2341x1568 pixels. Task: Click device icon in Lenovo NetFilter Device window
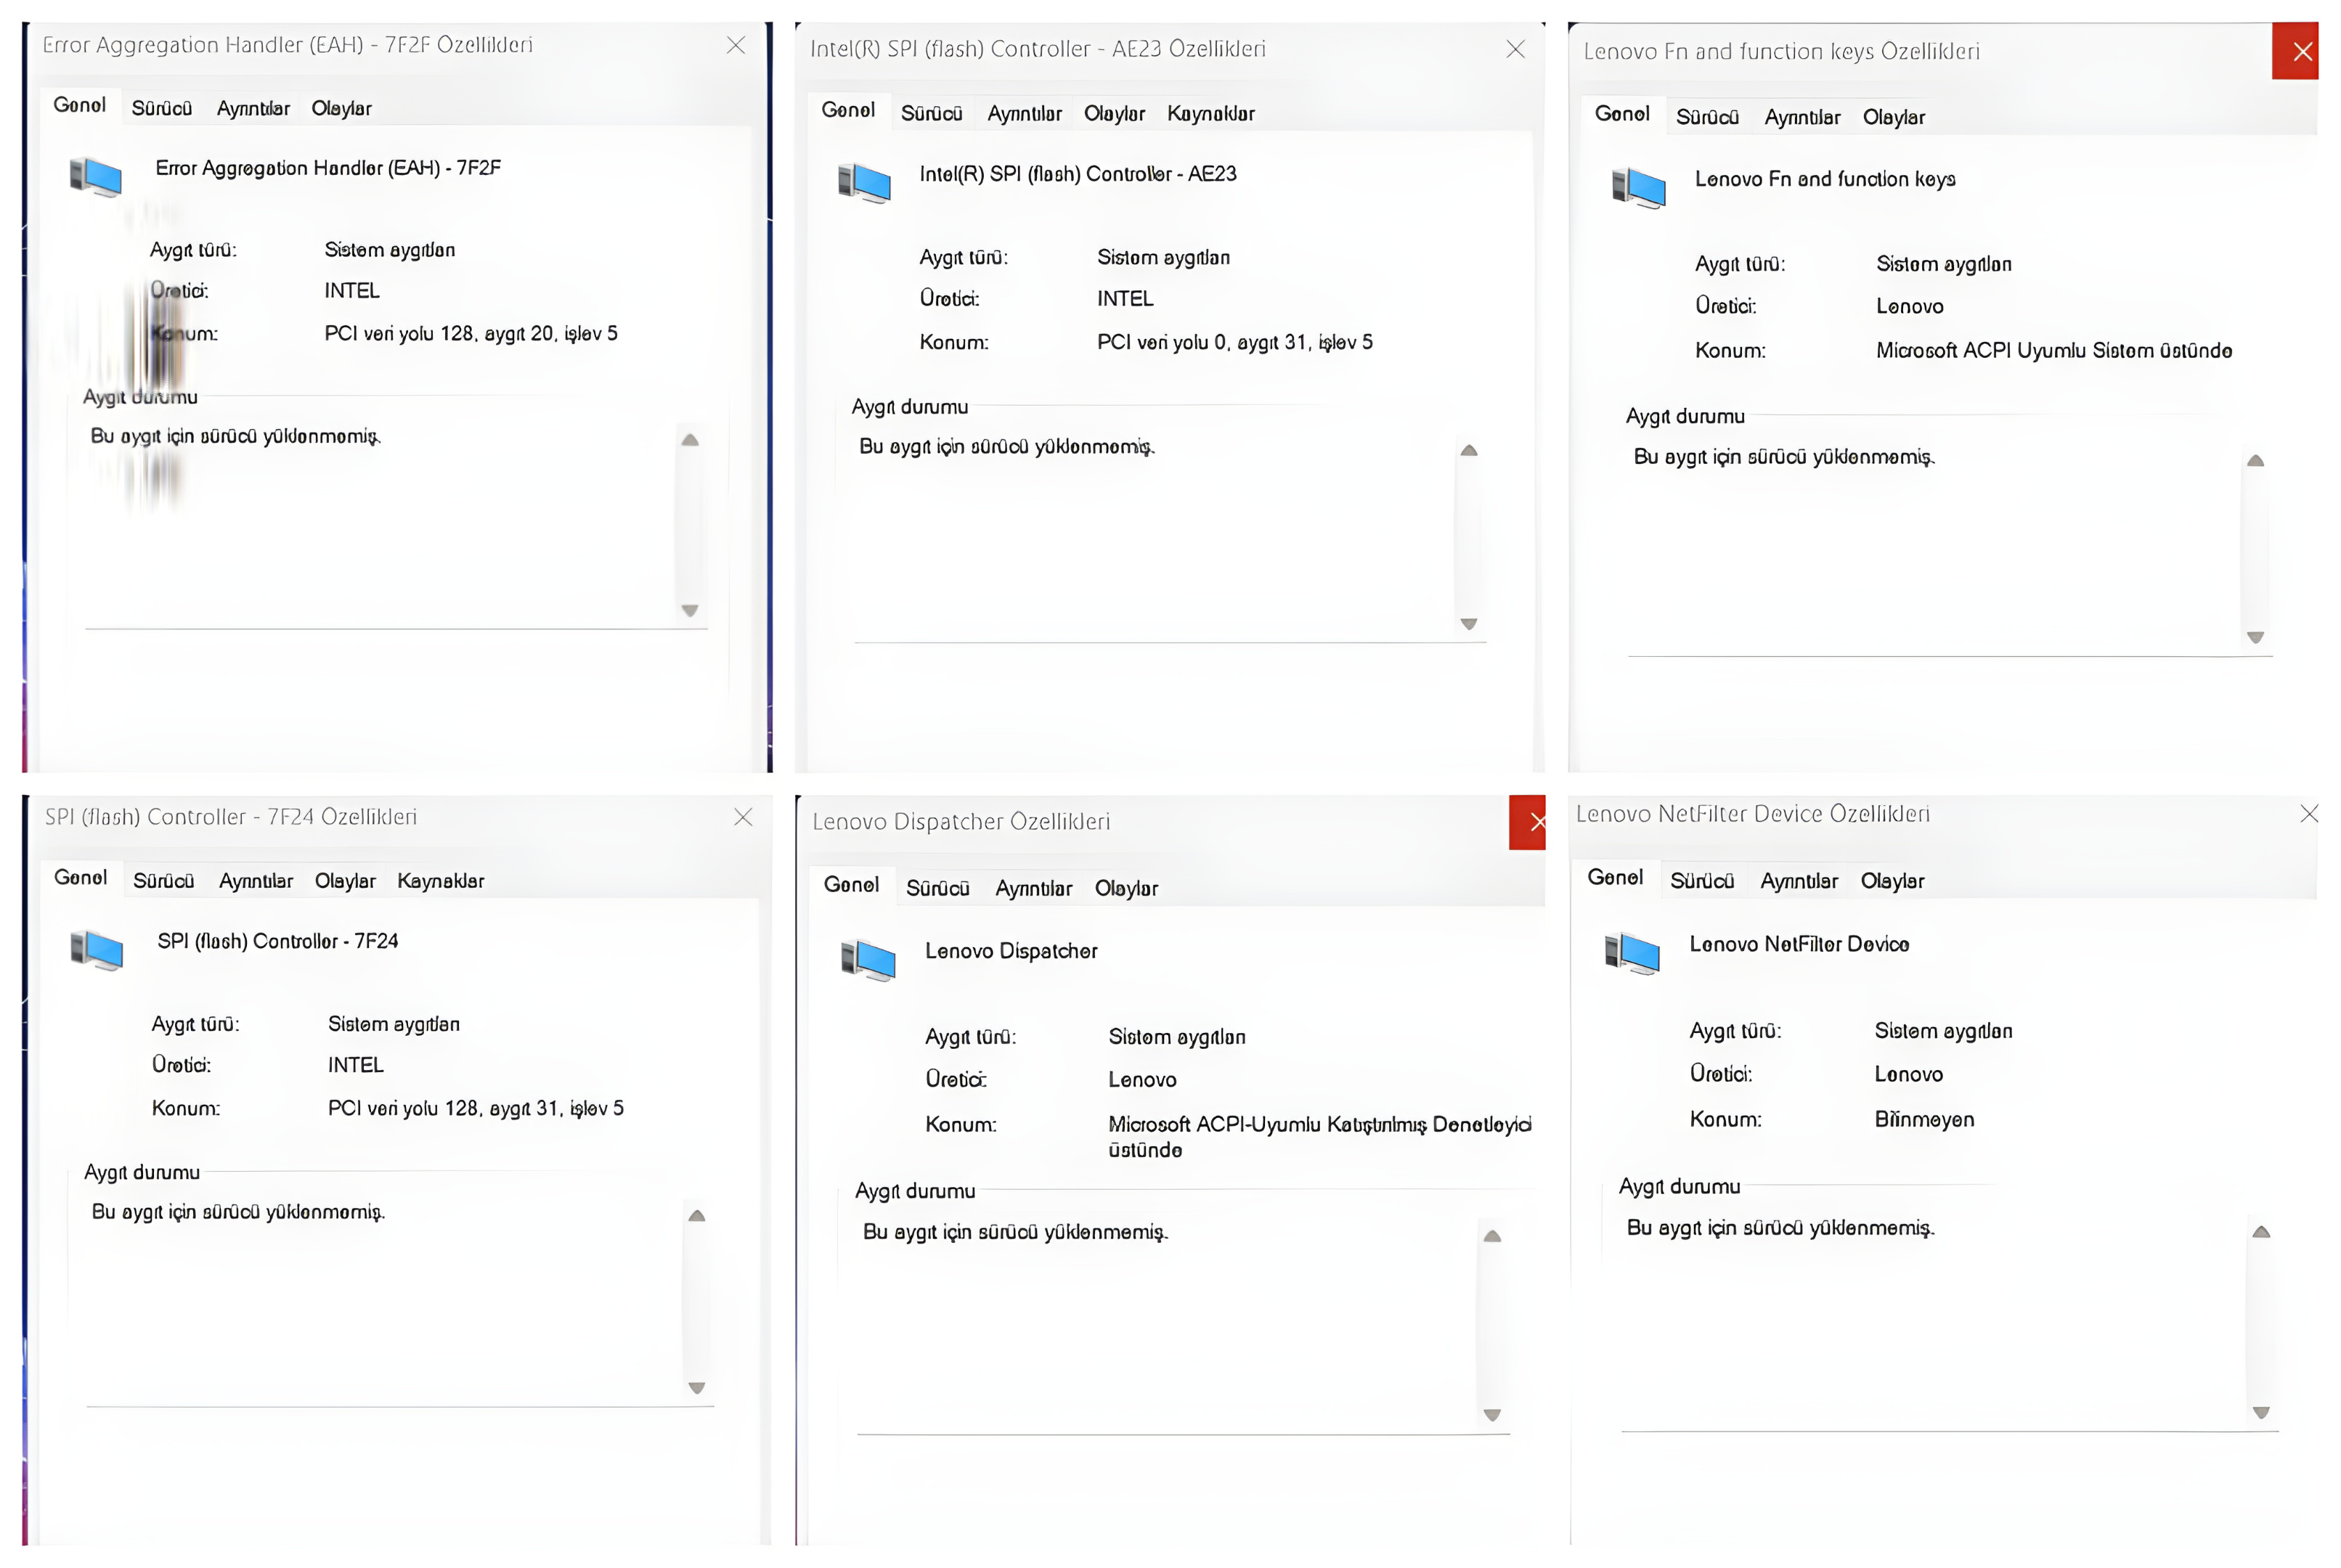click(x=1632, y=953)
